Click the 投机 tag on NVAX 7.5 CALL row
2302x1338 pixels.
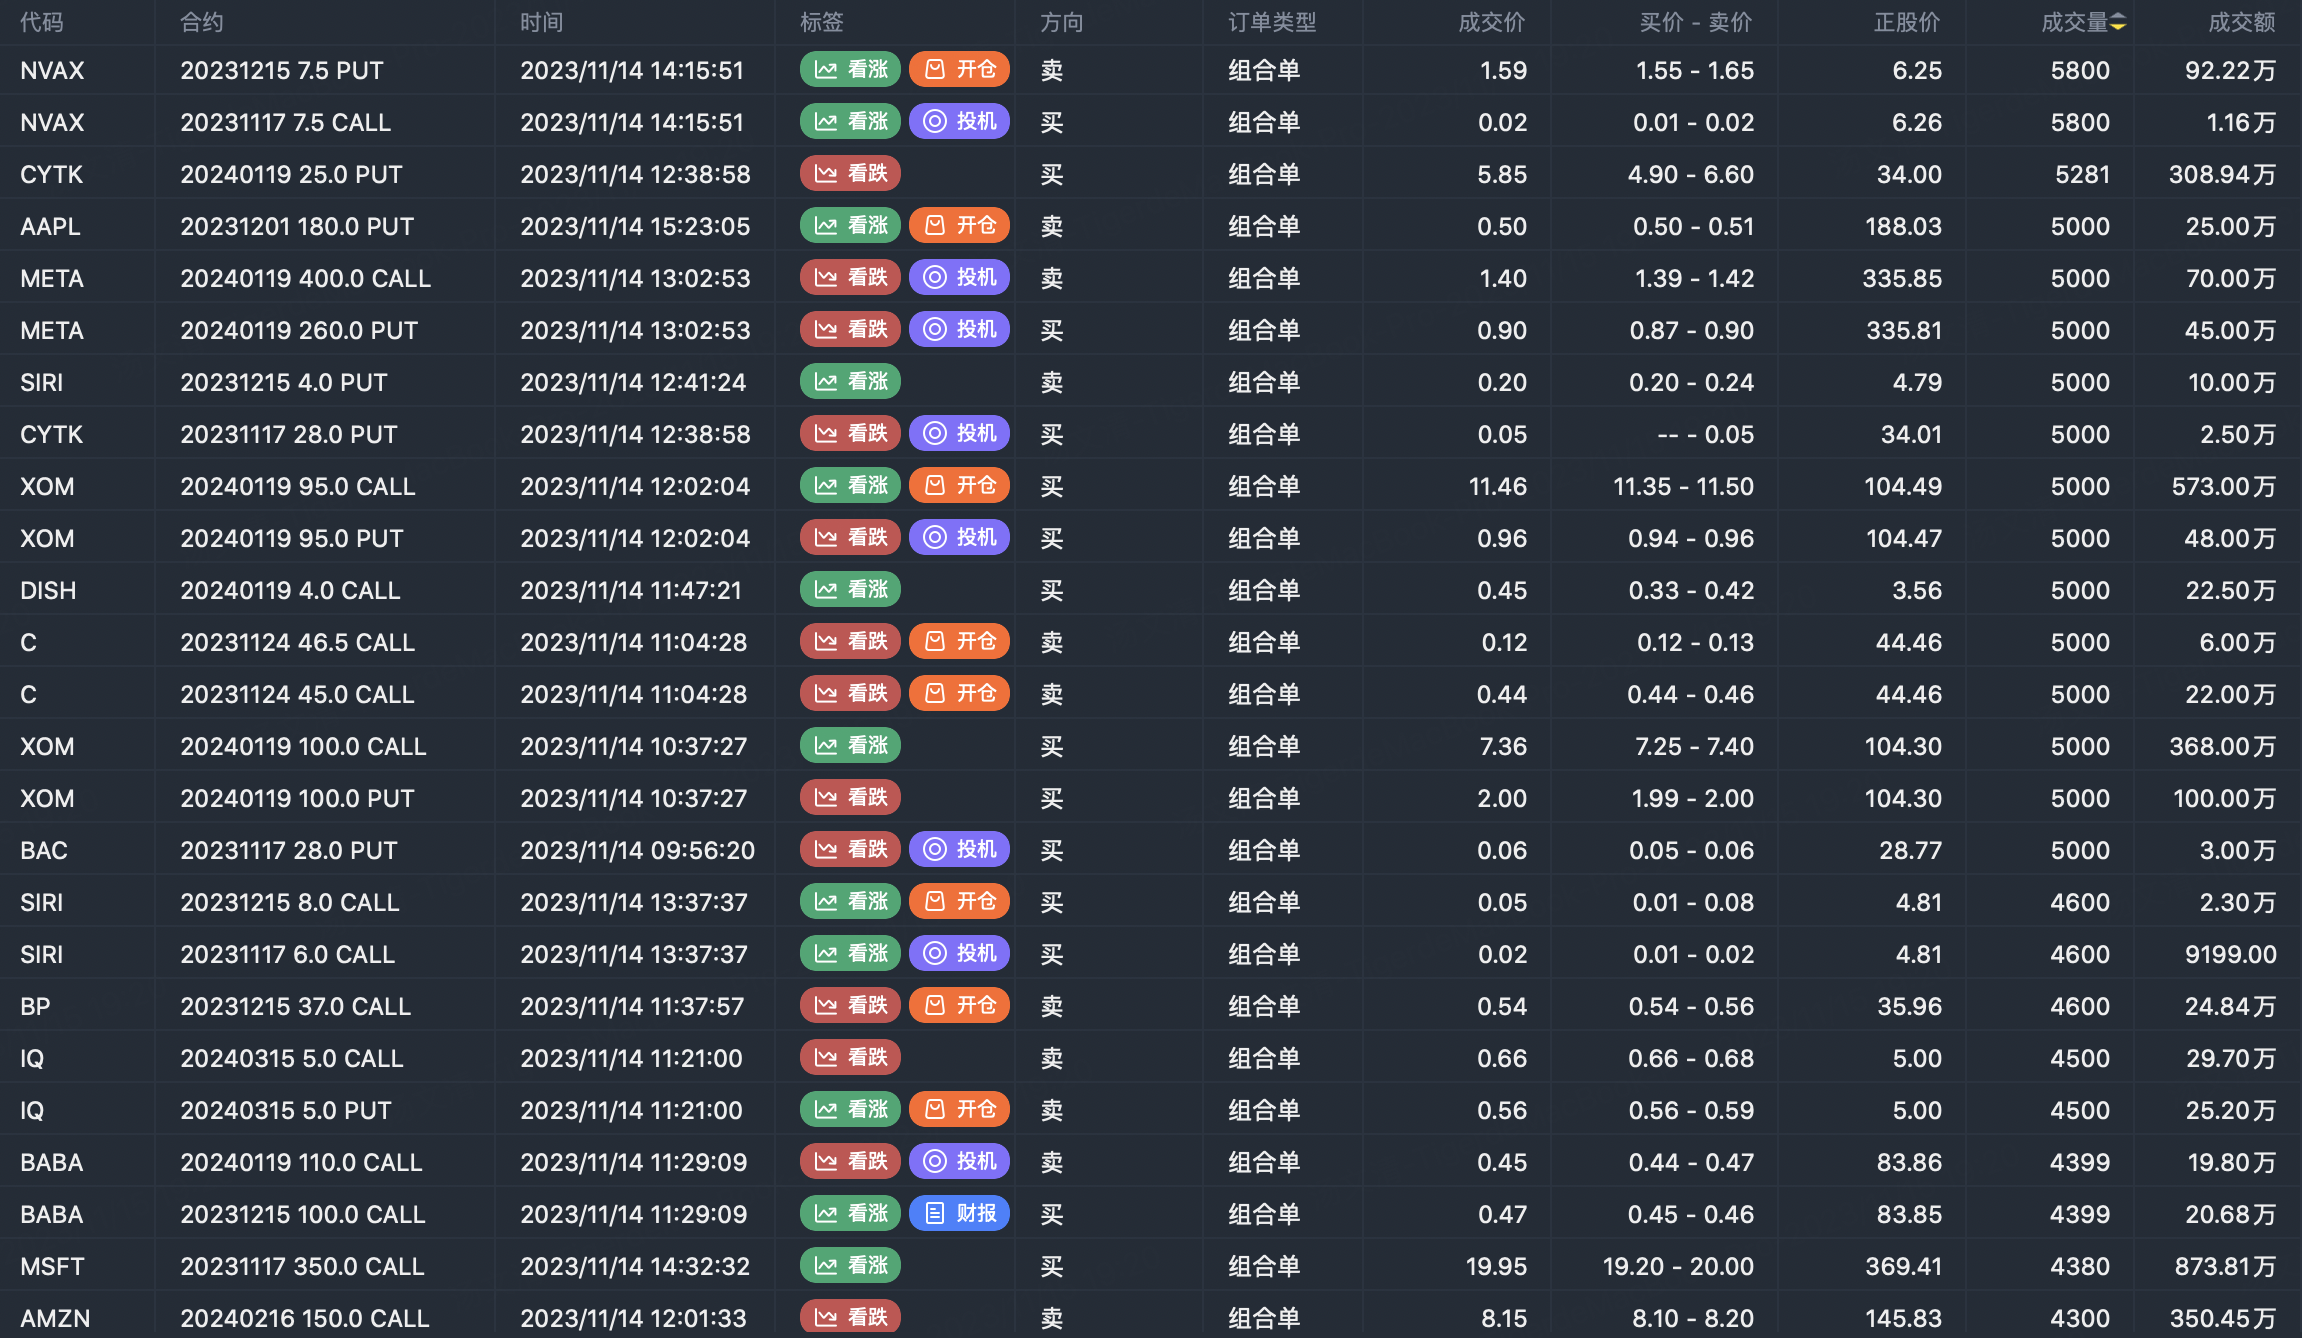pyautogui.click(x=960, y=121)
